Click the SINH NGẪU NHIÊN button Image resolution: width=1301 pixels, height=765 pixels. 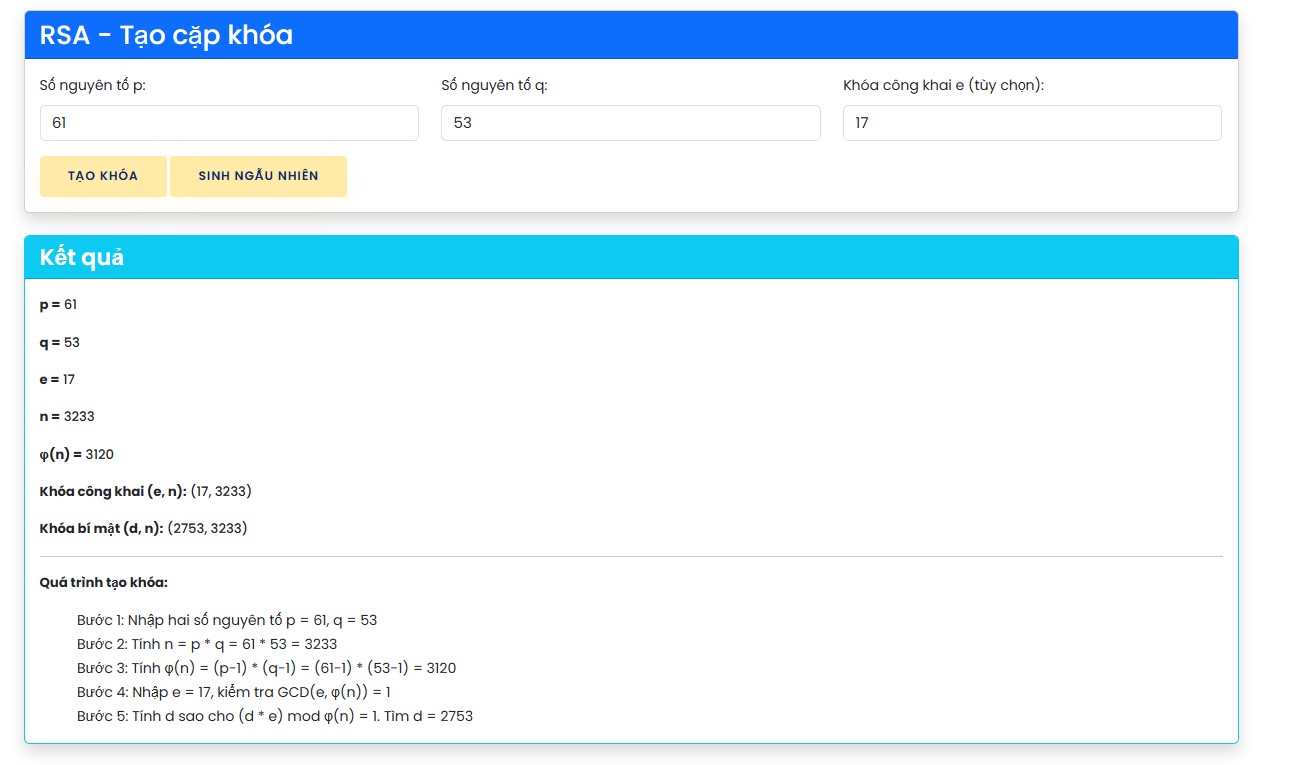(x=258, y=176)
